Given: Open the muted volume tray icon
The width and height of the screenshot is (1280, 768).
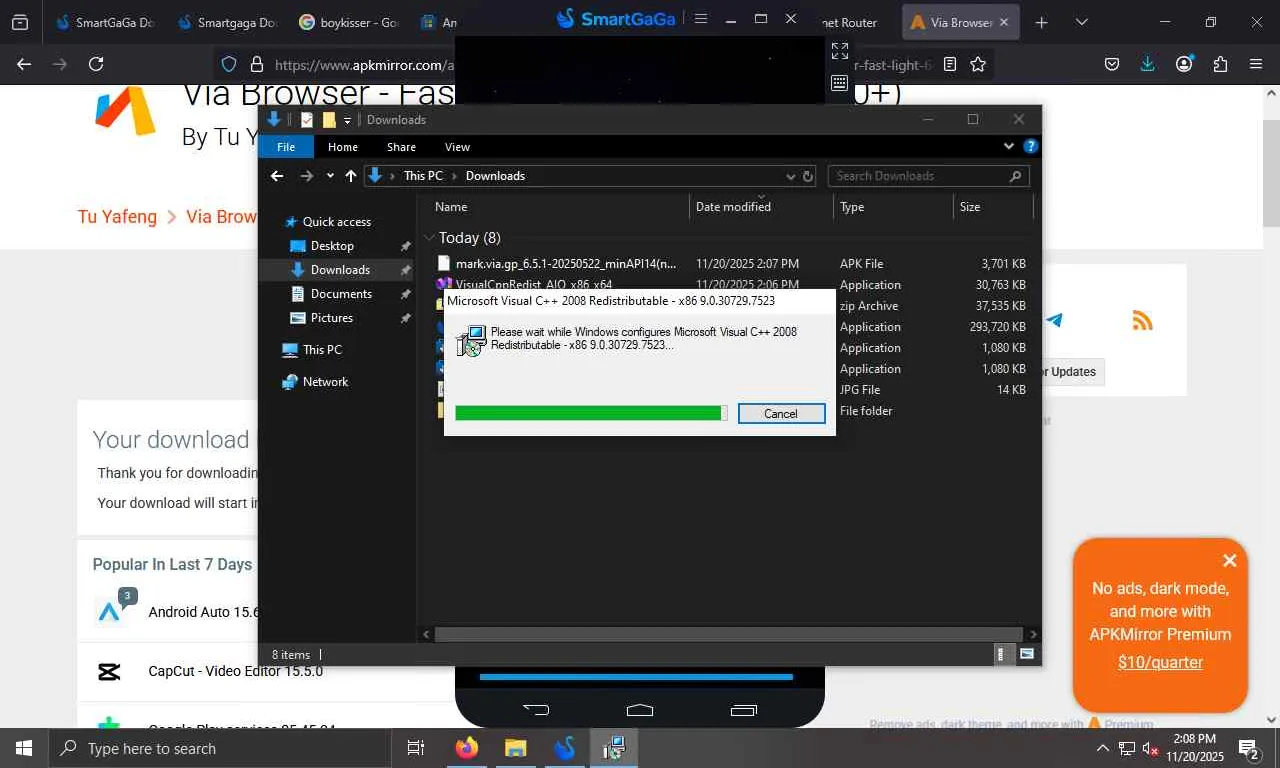Looking at the screenshot, I should (1151, 748).
